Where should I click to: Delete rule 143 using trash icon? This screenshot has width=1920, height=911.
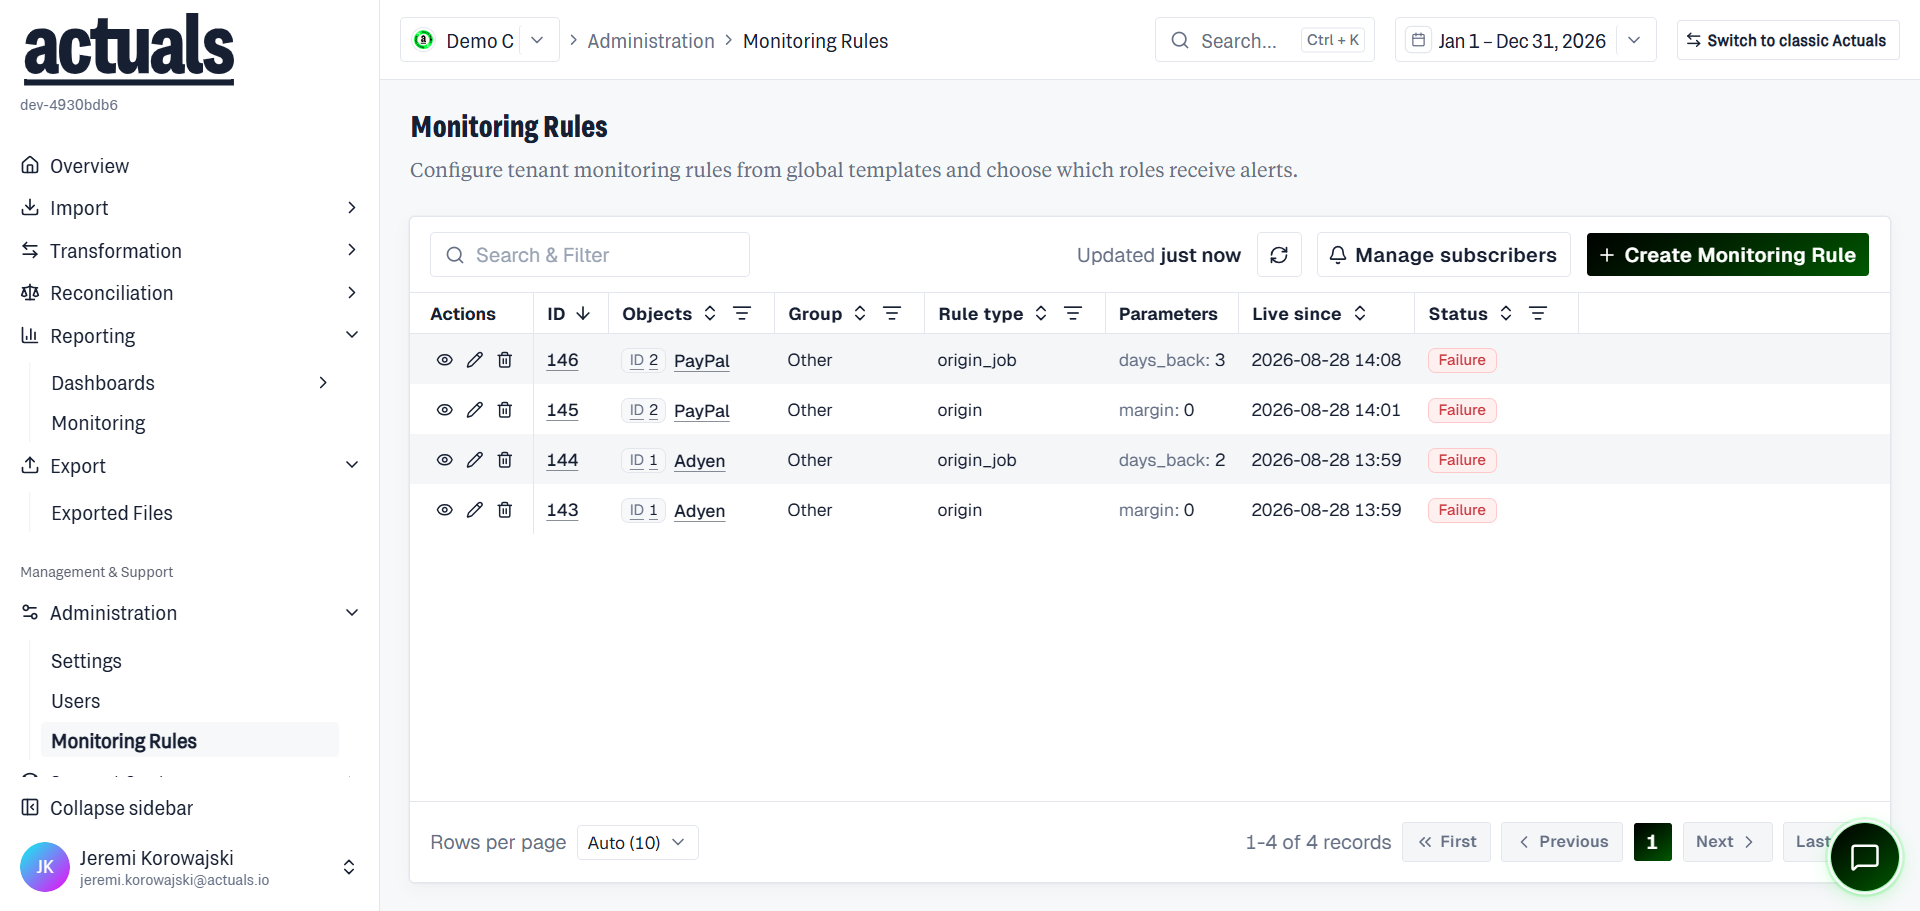[x=505, y=510]
